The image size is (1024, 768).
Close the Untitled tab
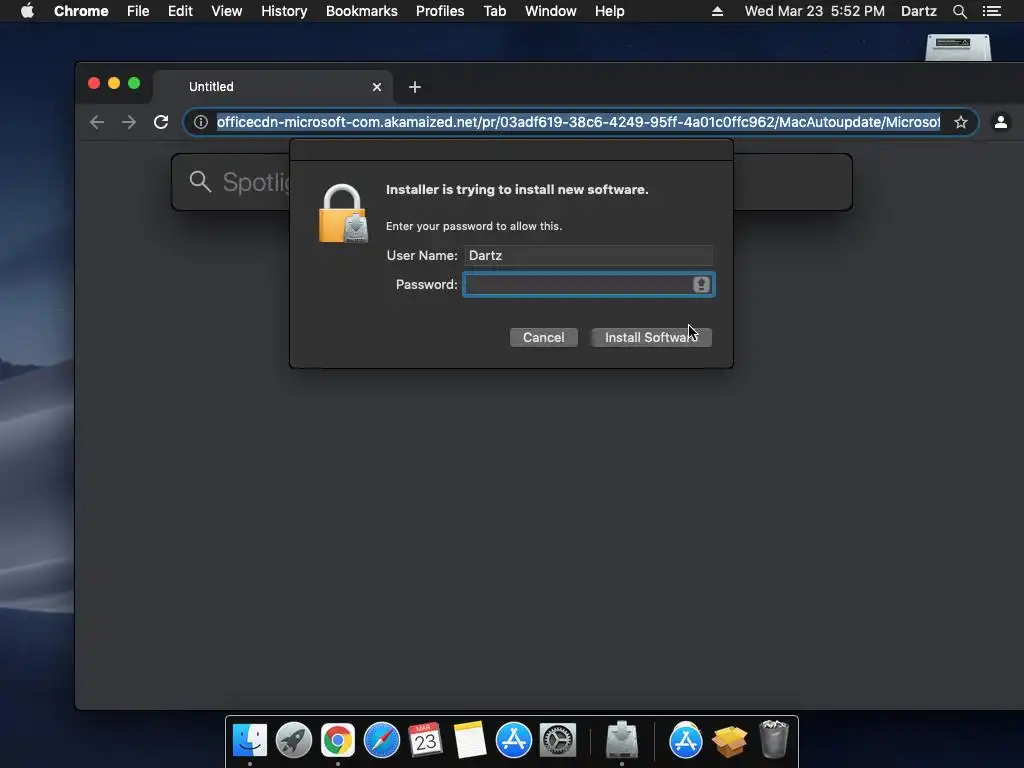(x=377, y=87)
